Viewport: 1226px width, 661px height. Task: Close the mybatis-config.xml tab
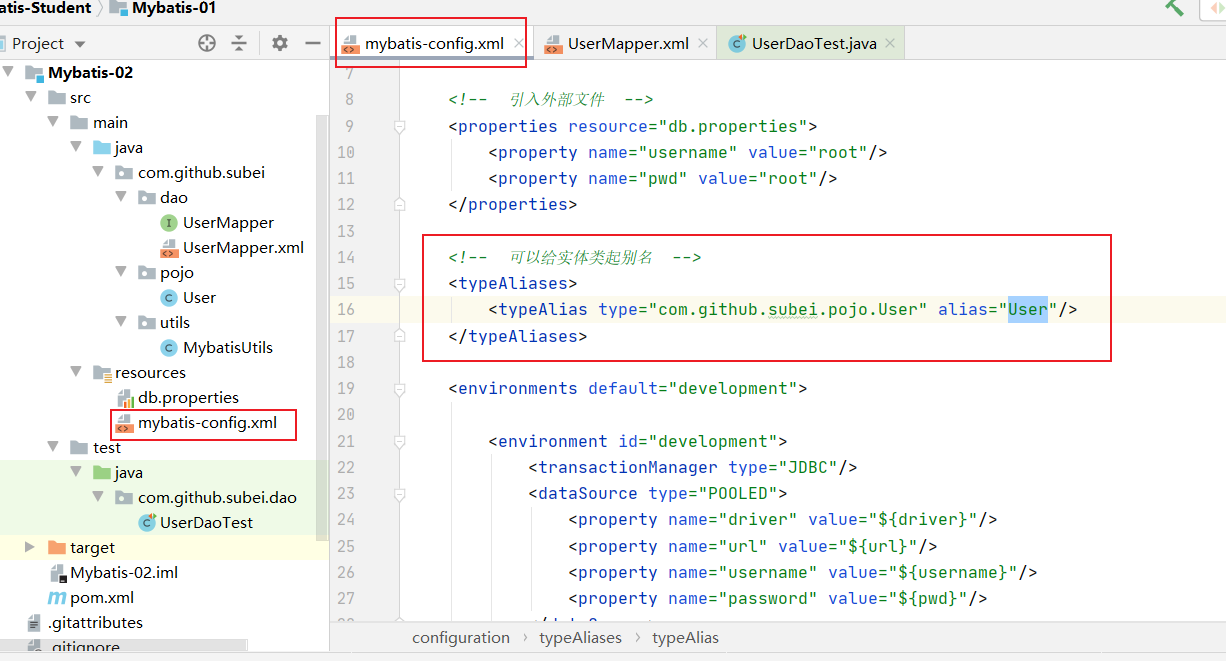[x=518, y=43]
